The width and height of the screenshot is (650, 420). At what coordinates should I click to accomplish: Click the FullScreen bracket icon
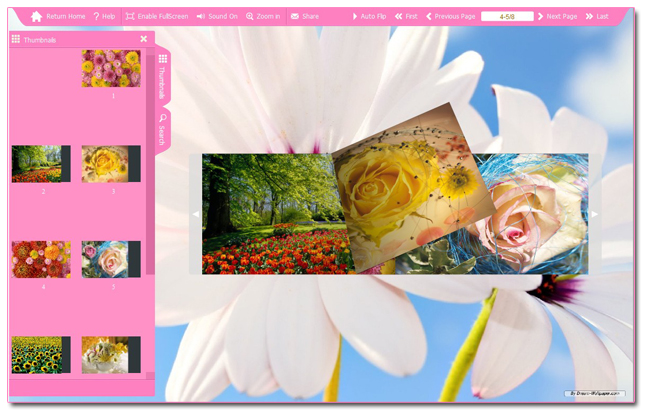(130, 17)
